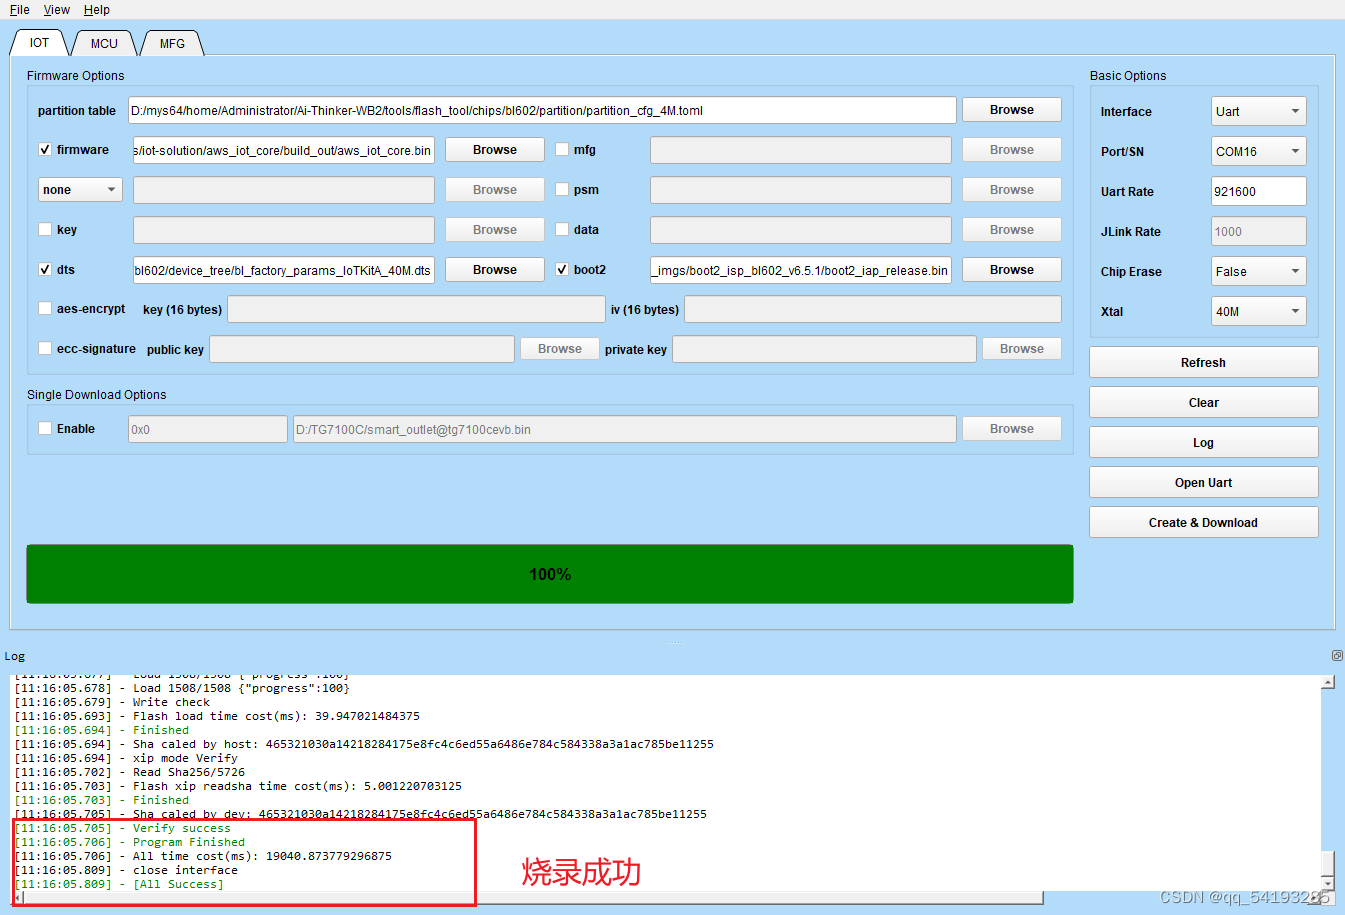Click Browse for firmware file
The image size is (1345, 915).
click(x=495, y=150)
